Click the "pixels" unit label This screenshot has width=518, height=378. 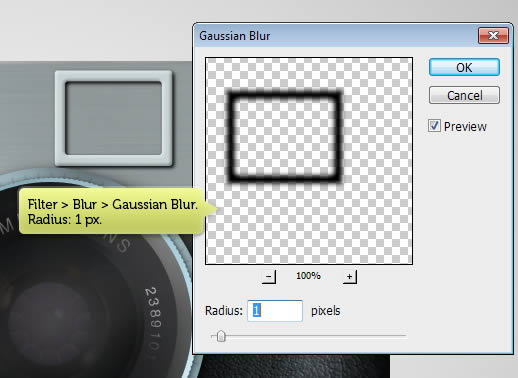(x=325, y=311)
